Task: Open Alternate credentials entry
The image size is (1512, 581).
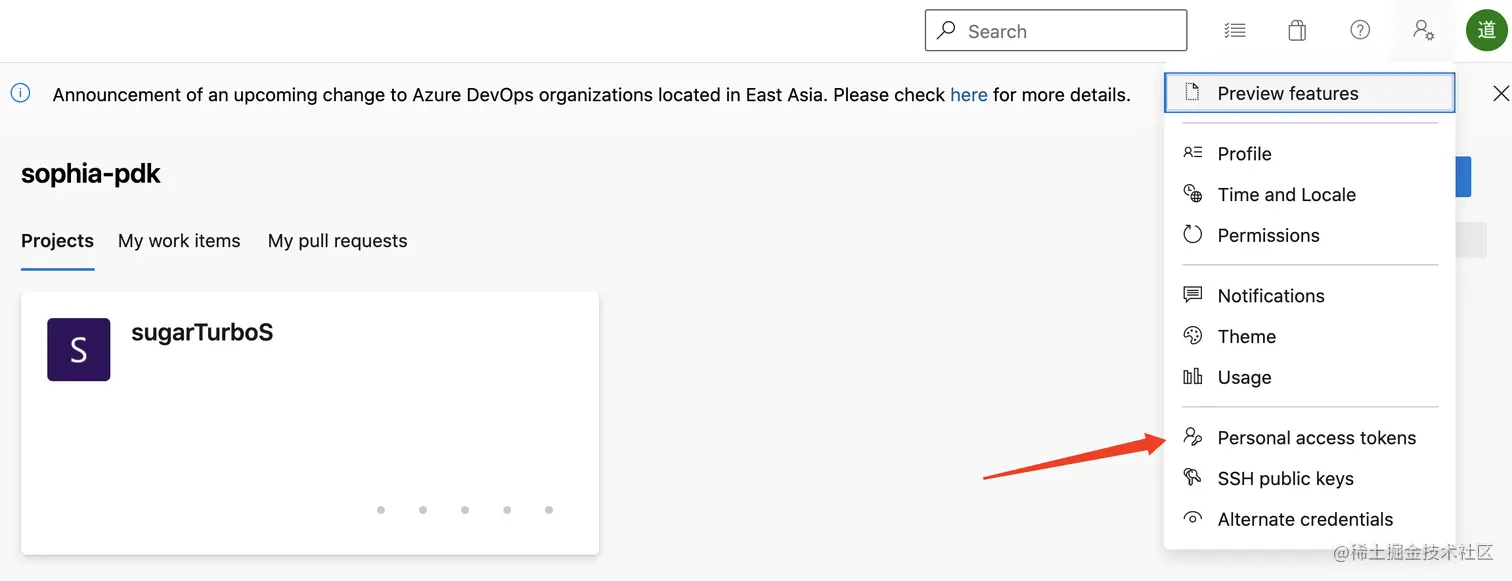Action: point(1310,519)
